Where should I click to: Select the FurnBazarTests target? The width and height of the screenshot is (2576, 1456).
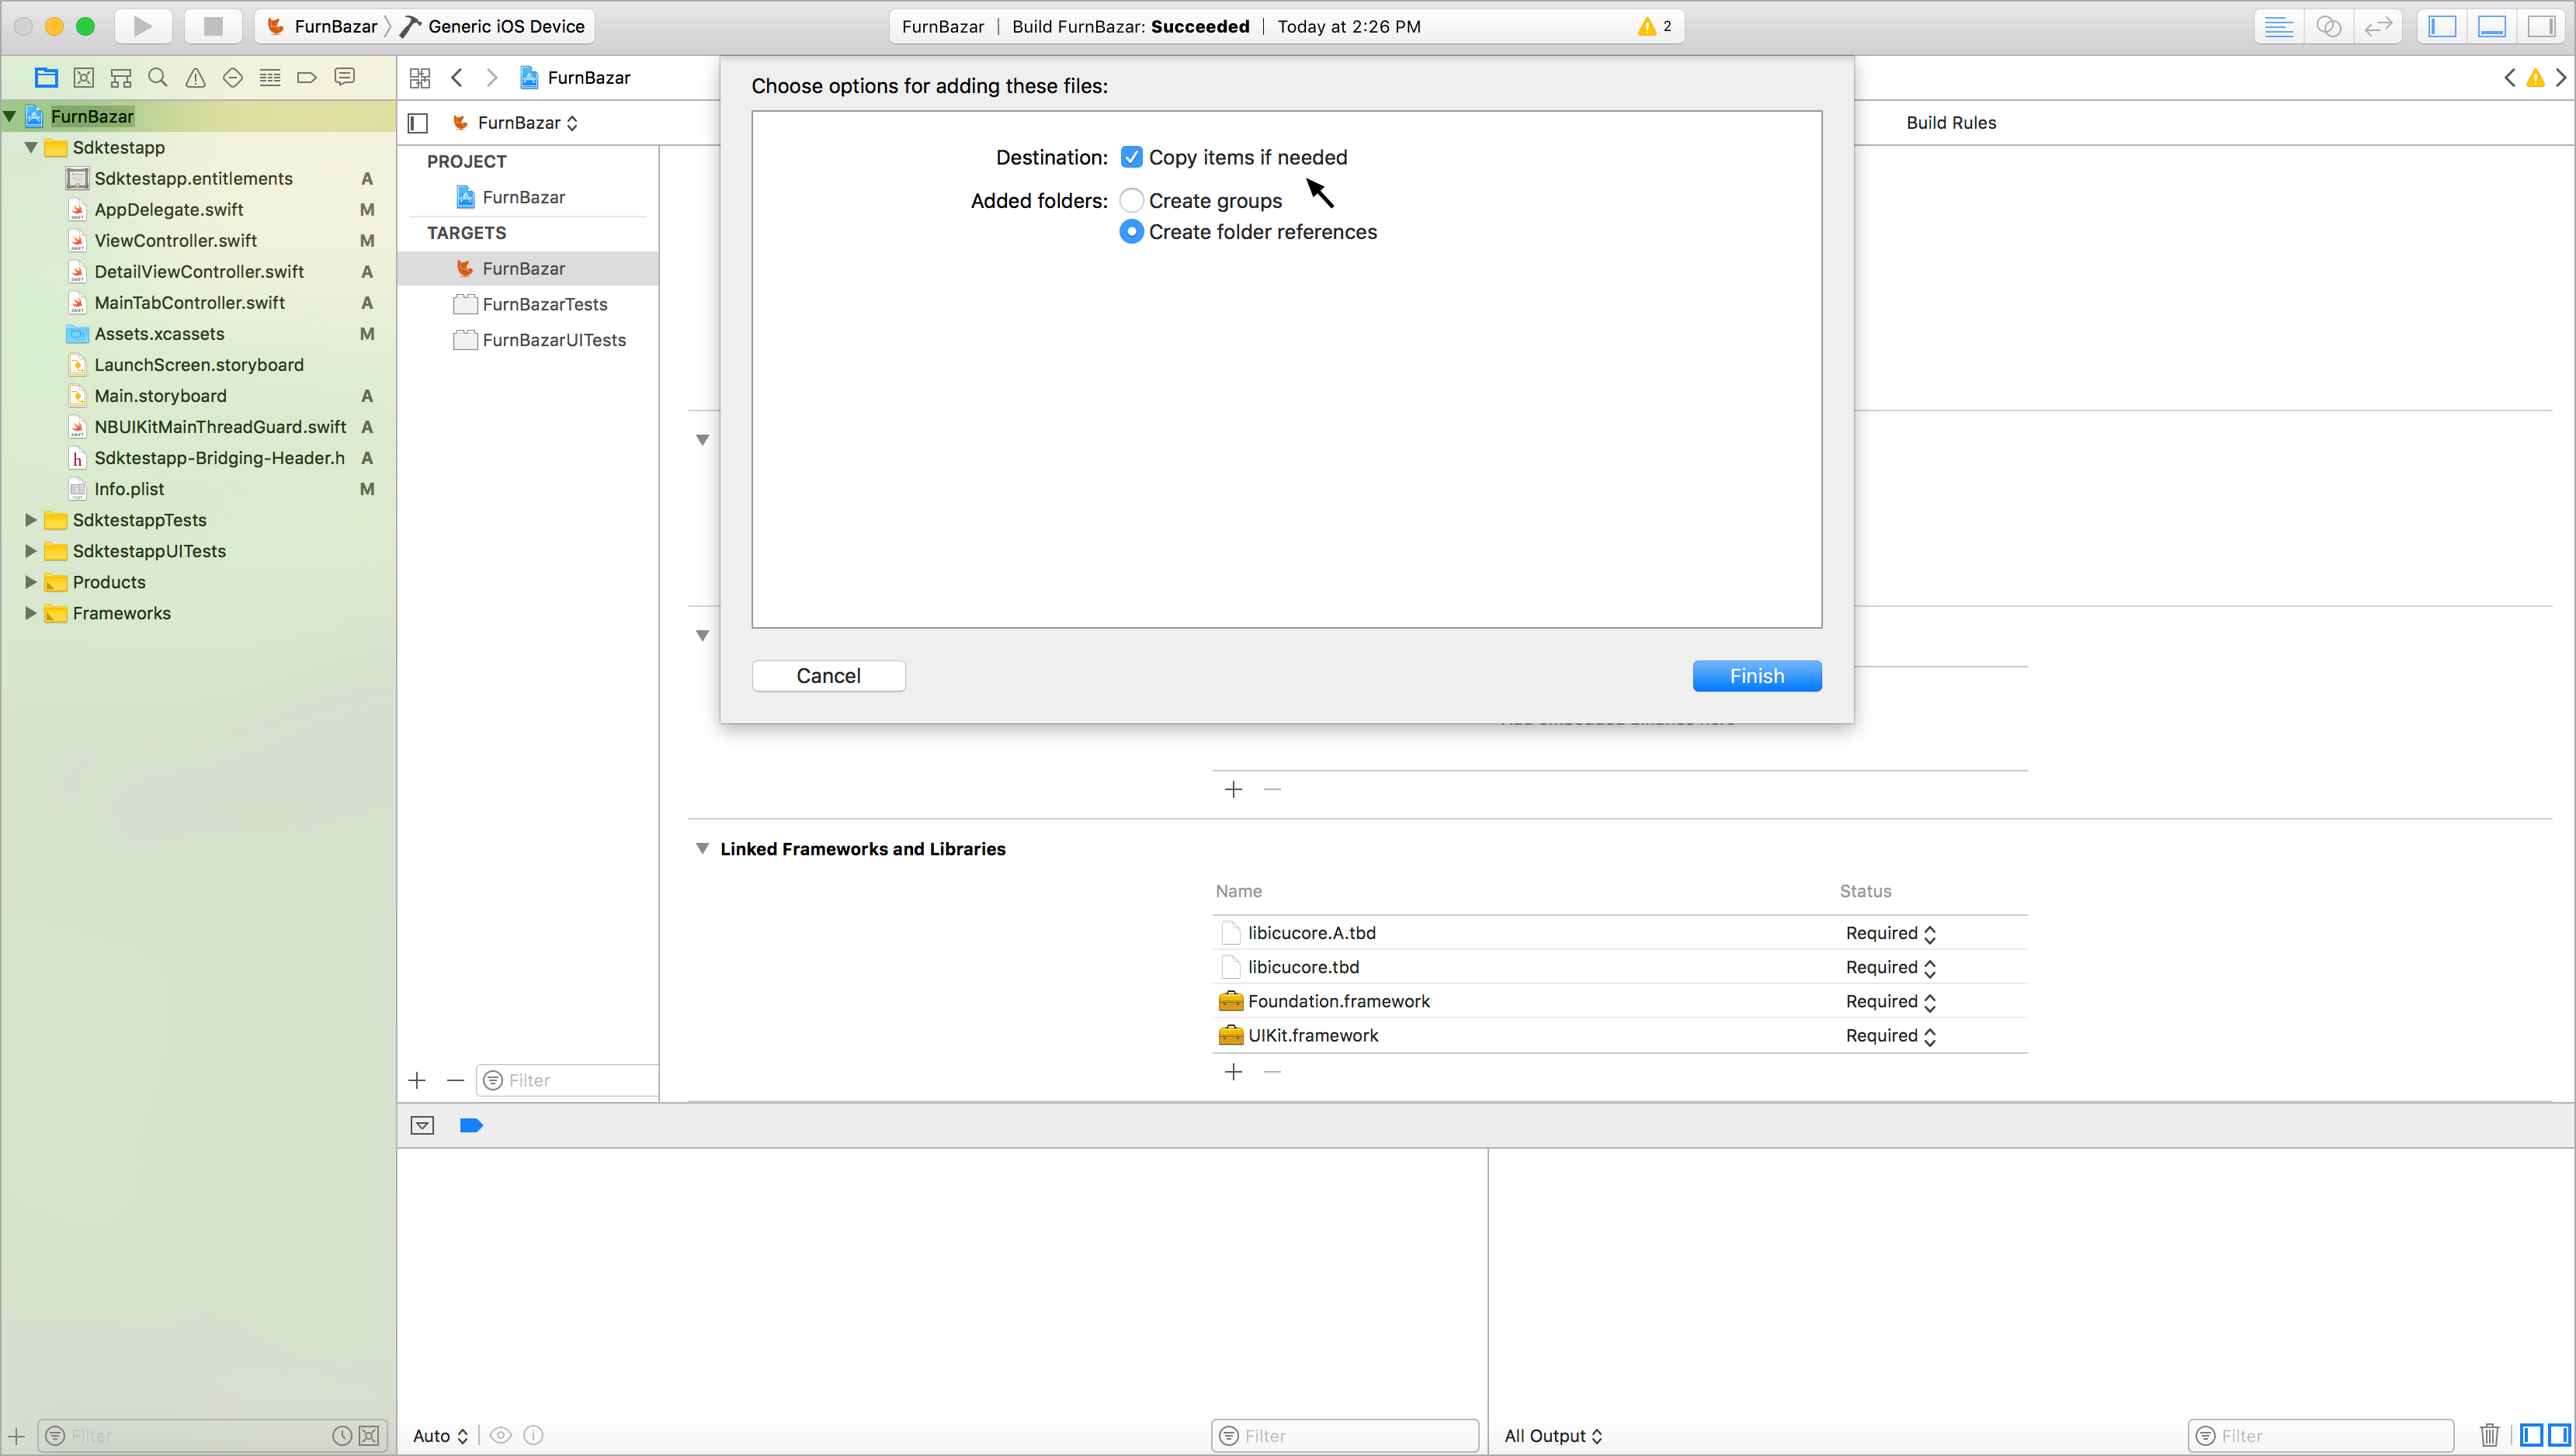click(545, 304)
